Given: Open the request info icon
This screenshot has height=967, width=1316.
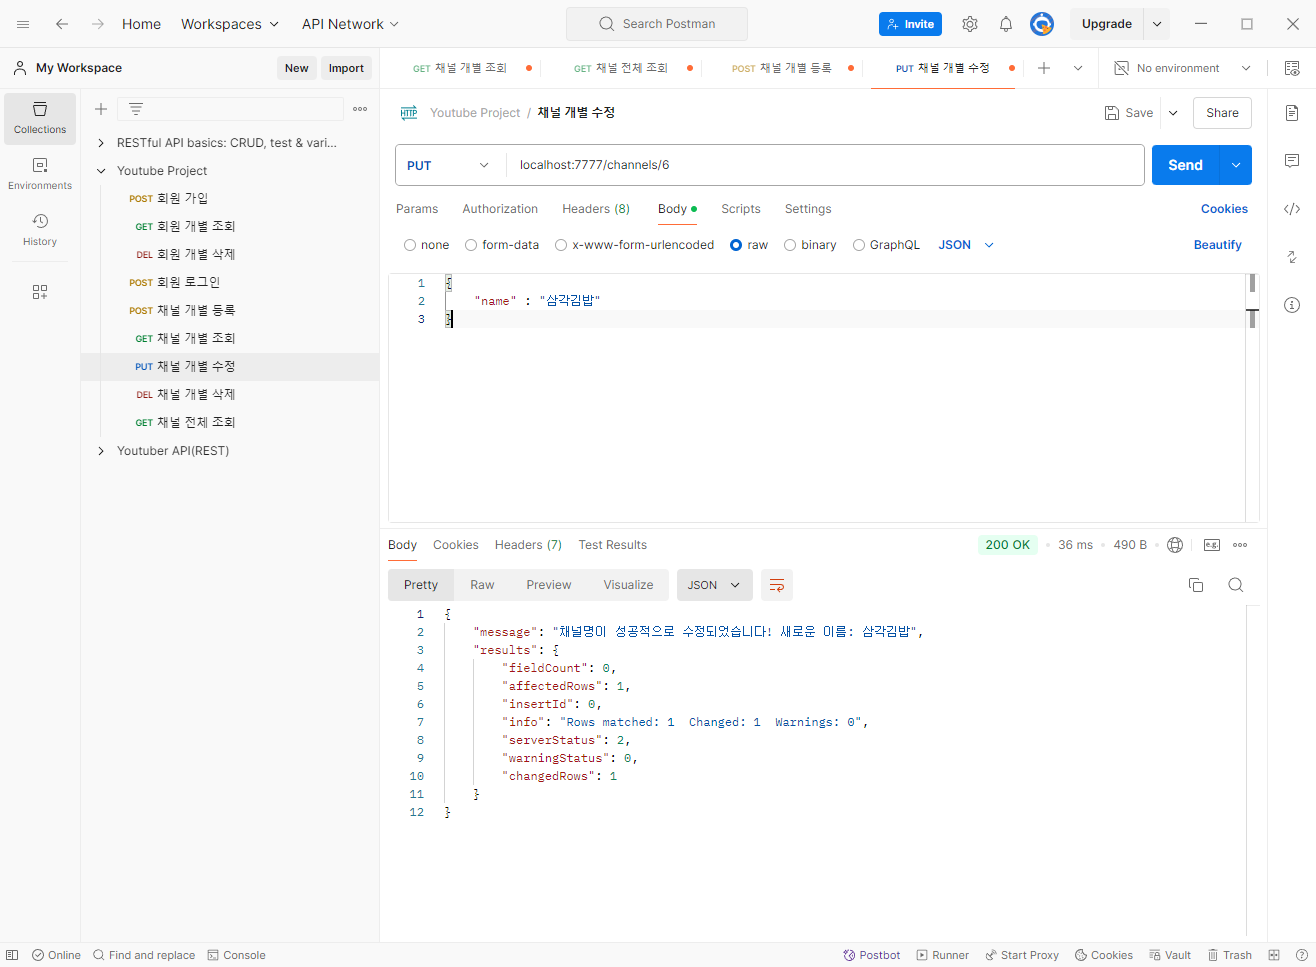Looking at the screenshot, I should (1292, 305).
